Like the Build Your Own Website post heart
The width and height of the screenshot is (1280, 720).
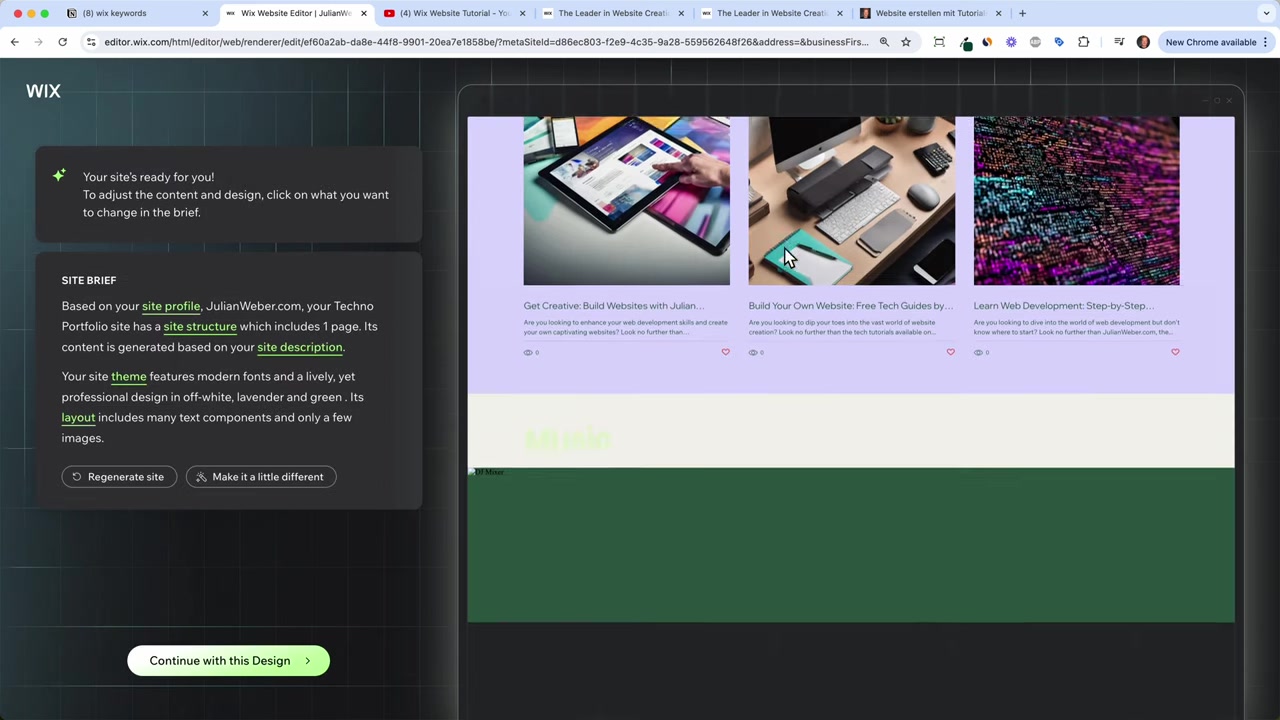click(x=950, y=352)
